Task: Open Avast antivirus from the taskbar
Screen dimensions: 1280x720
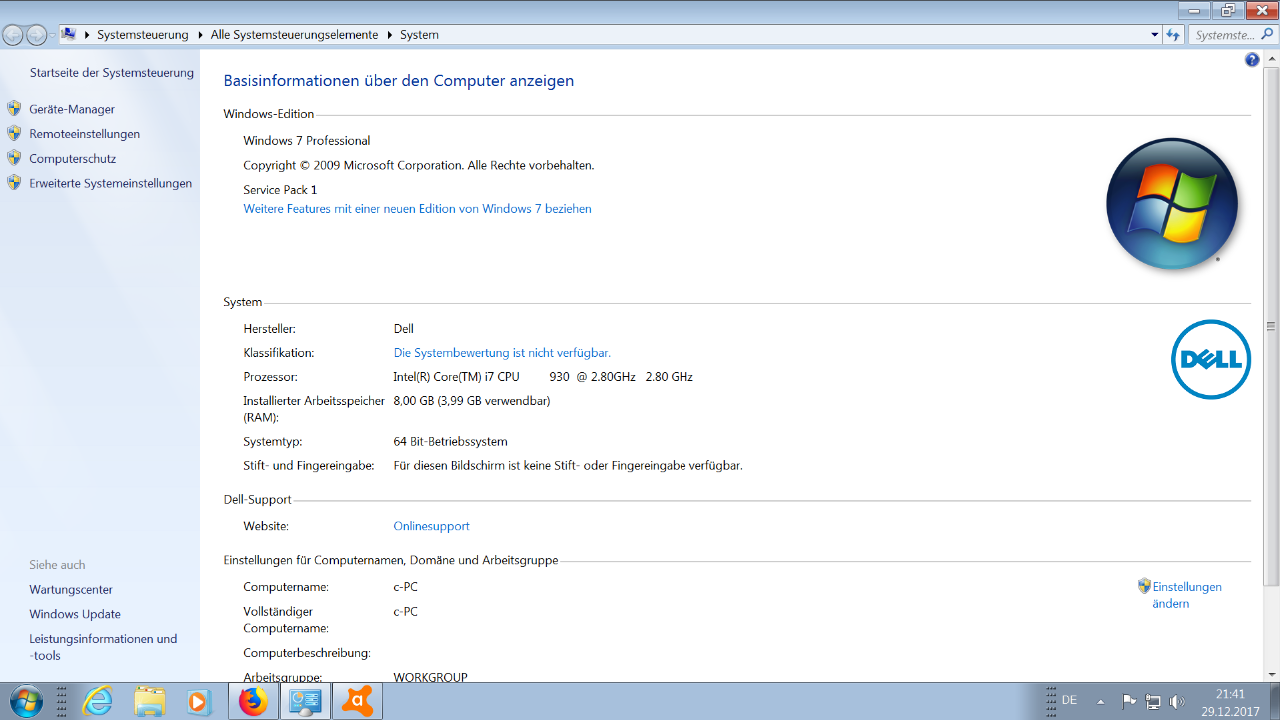Action: pyautogui.click(x=356, y=701)
